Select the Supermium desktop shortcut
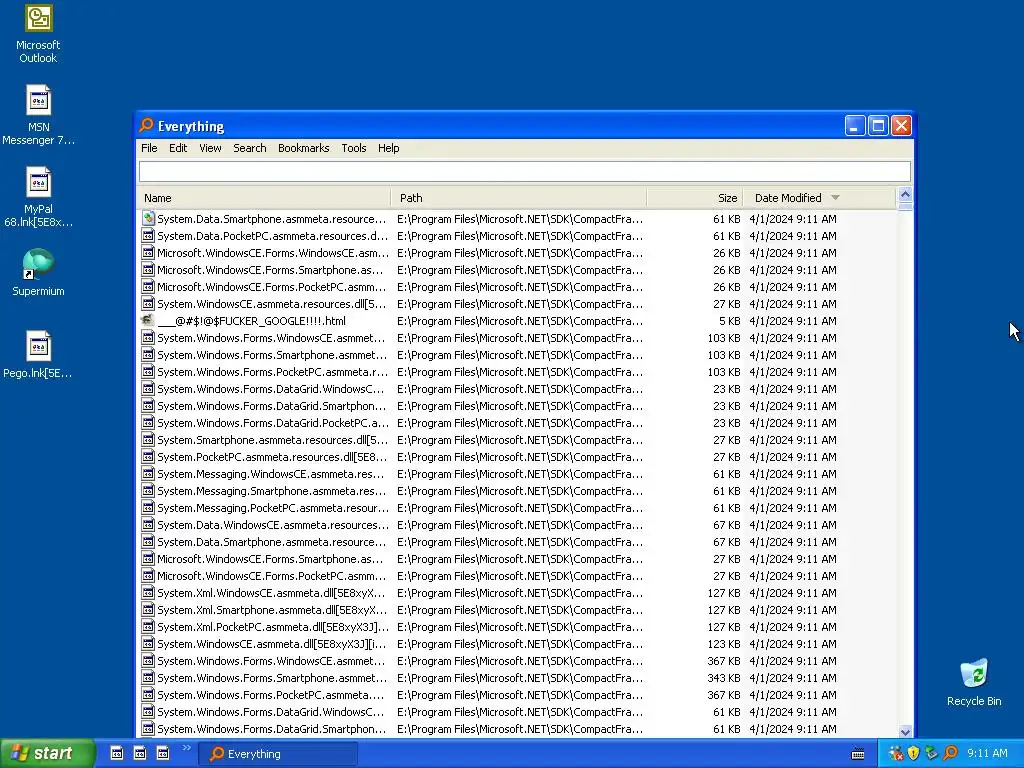Image resolution: width=1024 pixels, height=768 pixels. coord(38,272)
